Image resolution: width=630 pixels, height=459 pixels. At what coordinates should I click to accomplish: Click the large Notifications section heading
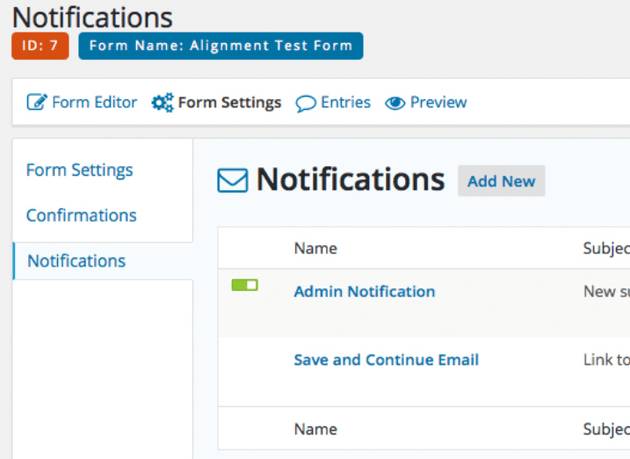point(350,179)
